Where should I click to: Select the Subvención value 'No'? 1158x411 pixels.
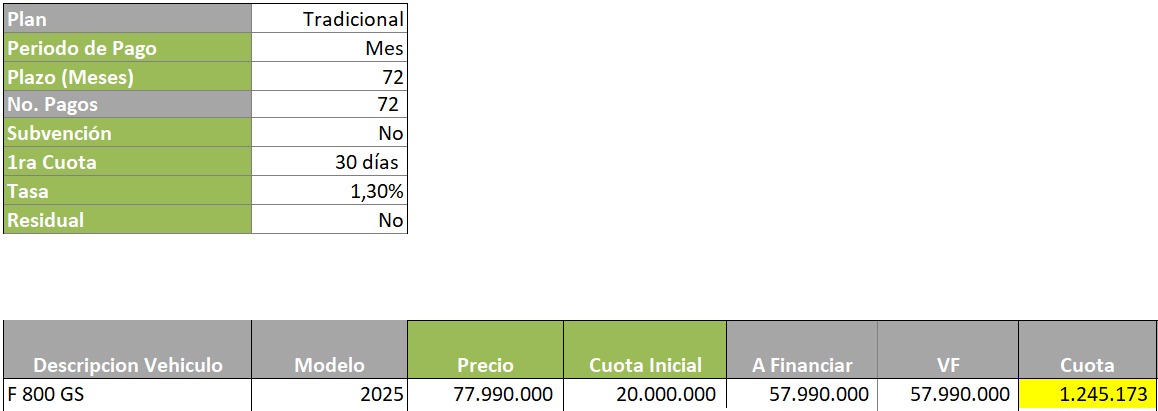click(x=329, y=134)
